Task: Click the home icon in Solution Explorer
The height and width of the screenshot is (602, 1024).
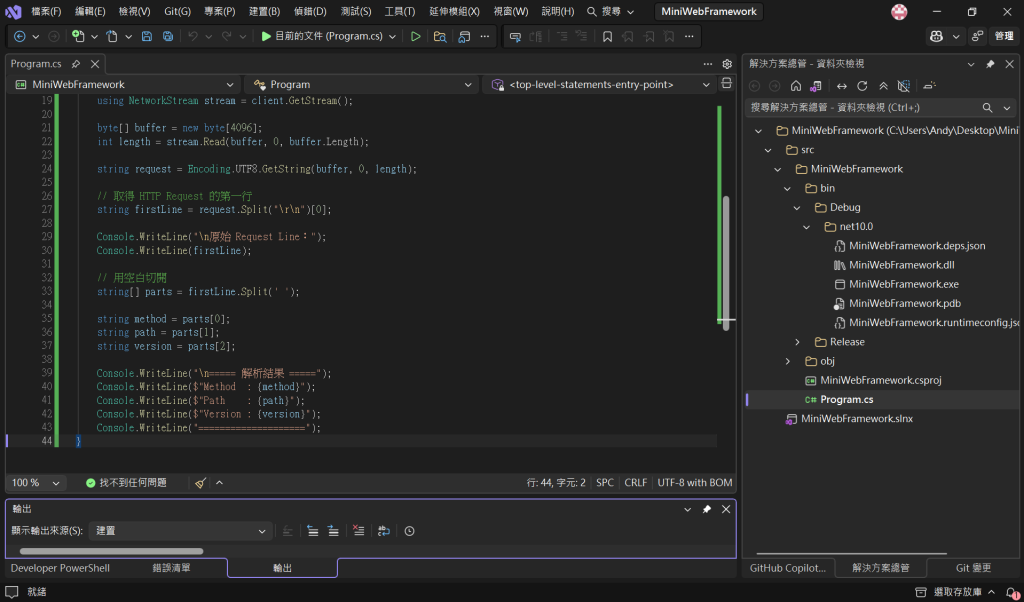Action: [x=795, y=86]
